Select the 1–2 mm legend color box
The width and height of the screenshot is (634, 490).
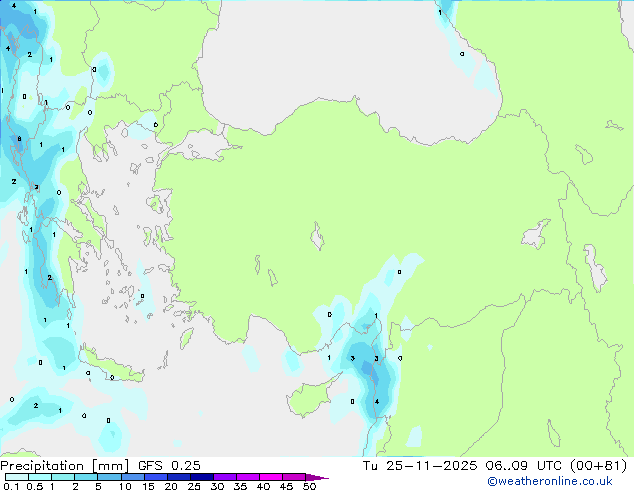click(x=63, y=477)
